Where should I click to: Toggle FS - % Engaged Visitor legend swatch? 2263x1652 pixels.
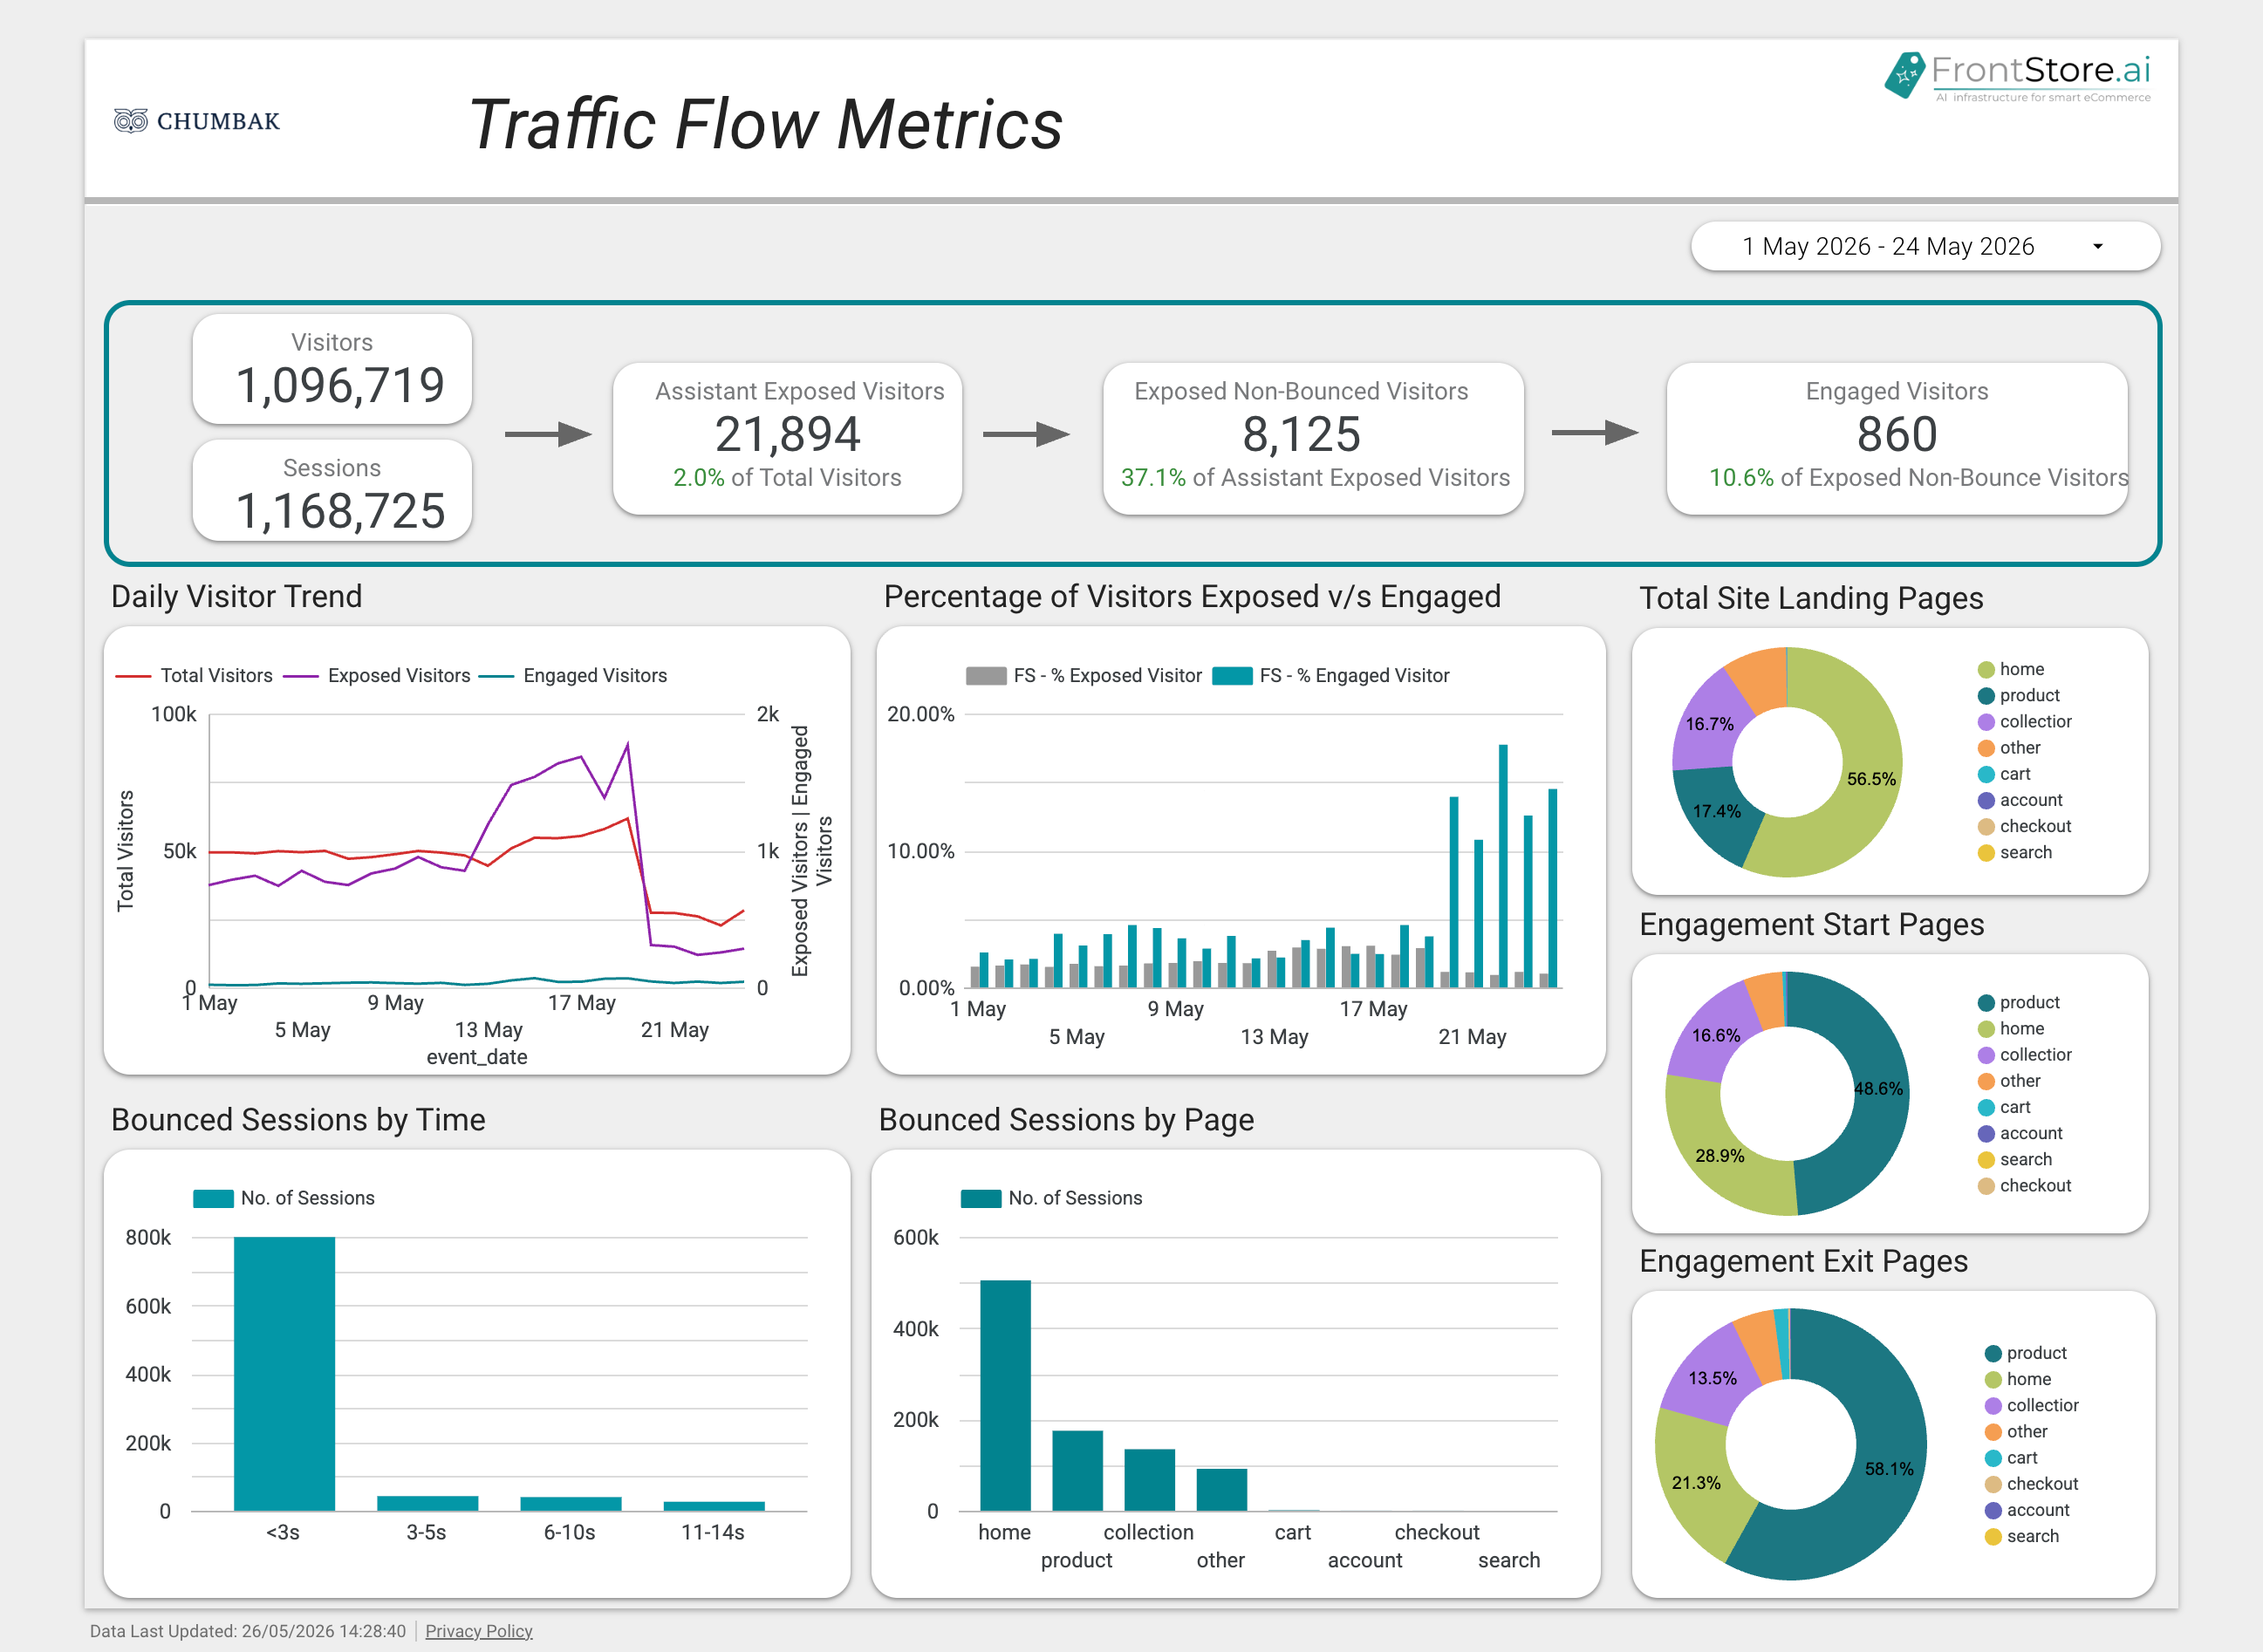[1232, 675]
